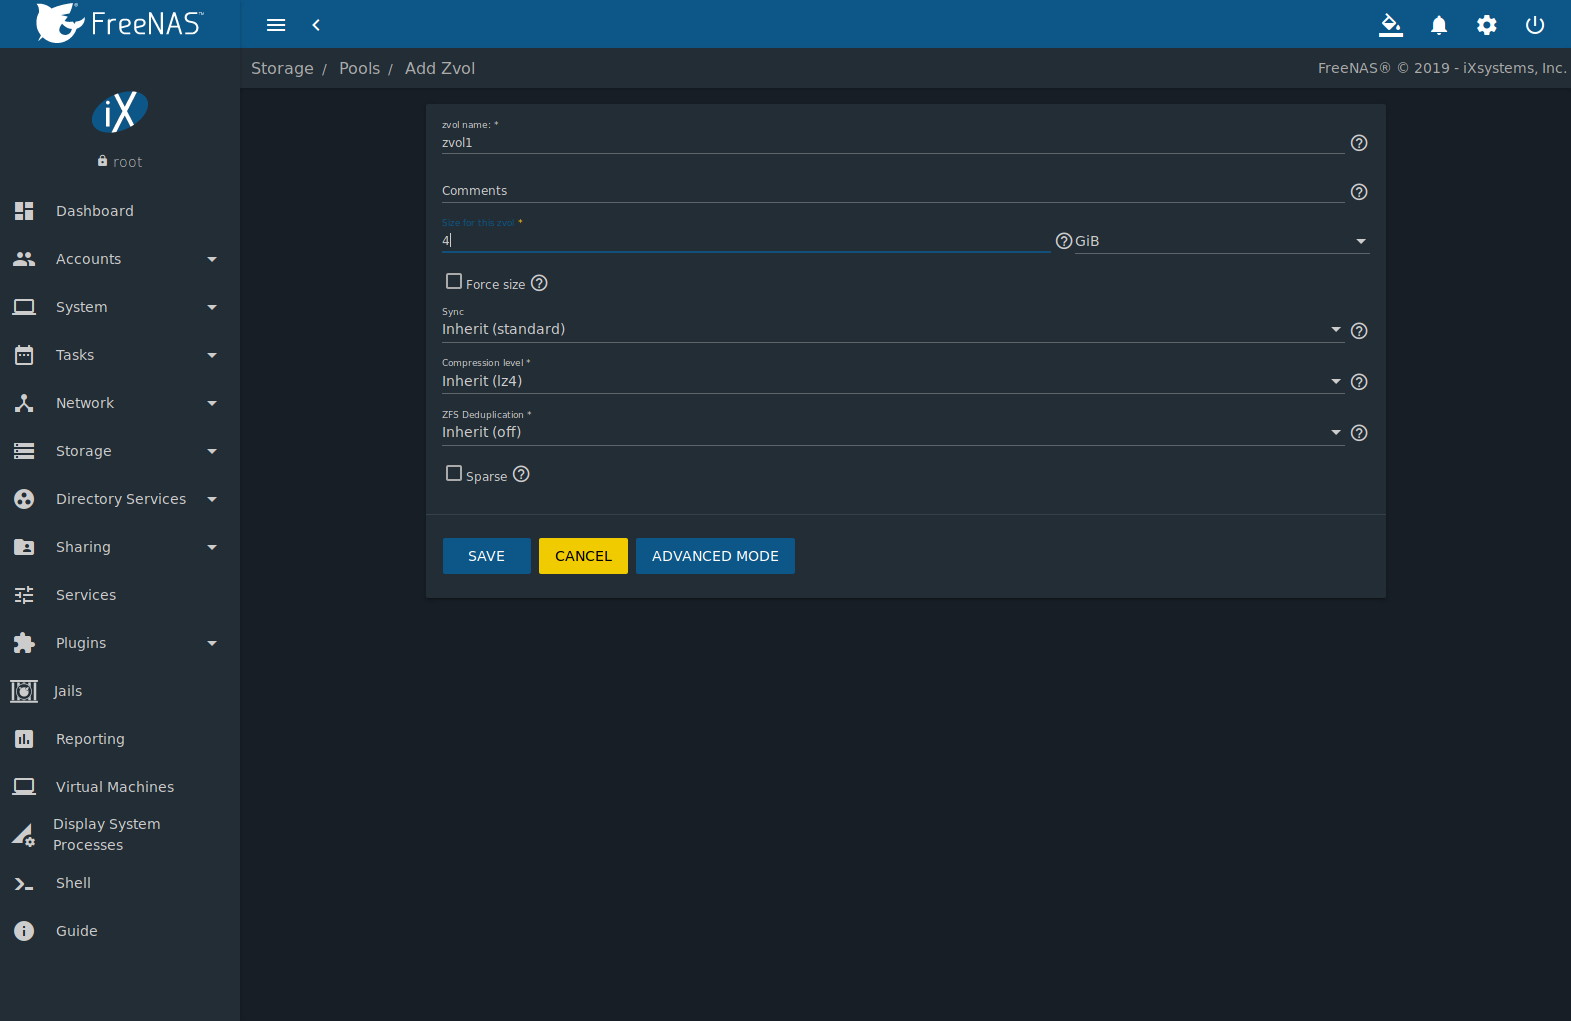Enable the Sparse checkbox
The width and height of the screenshot is (1571, 1021).
454,474
